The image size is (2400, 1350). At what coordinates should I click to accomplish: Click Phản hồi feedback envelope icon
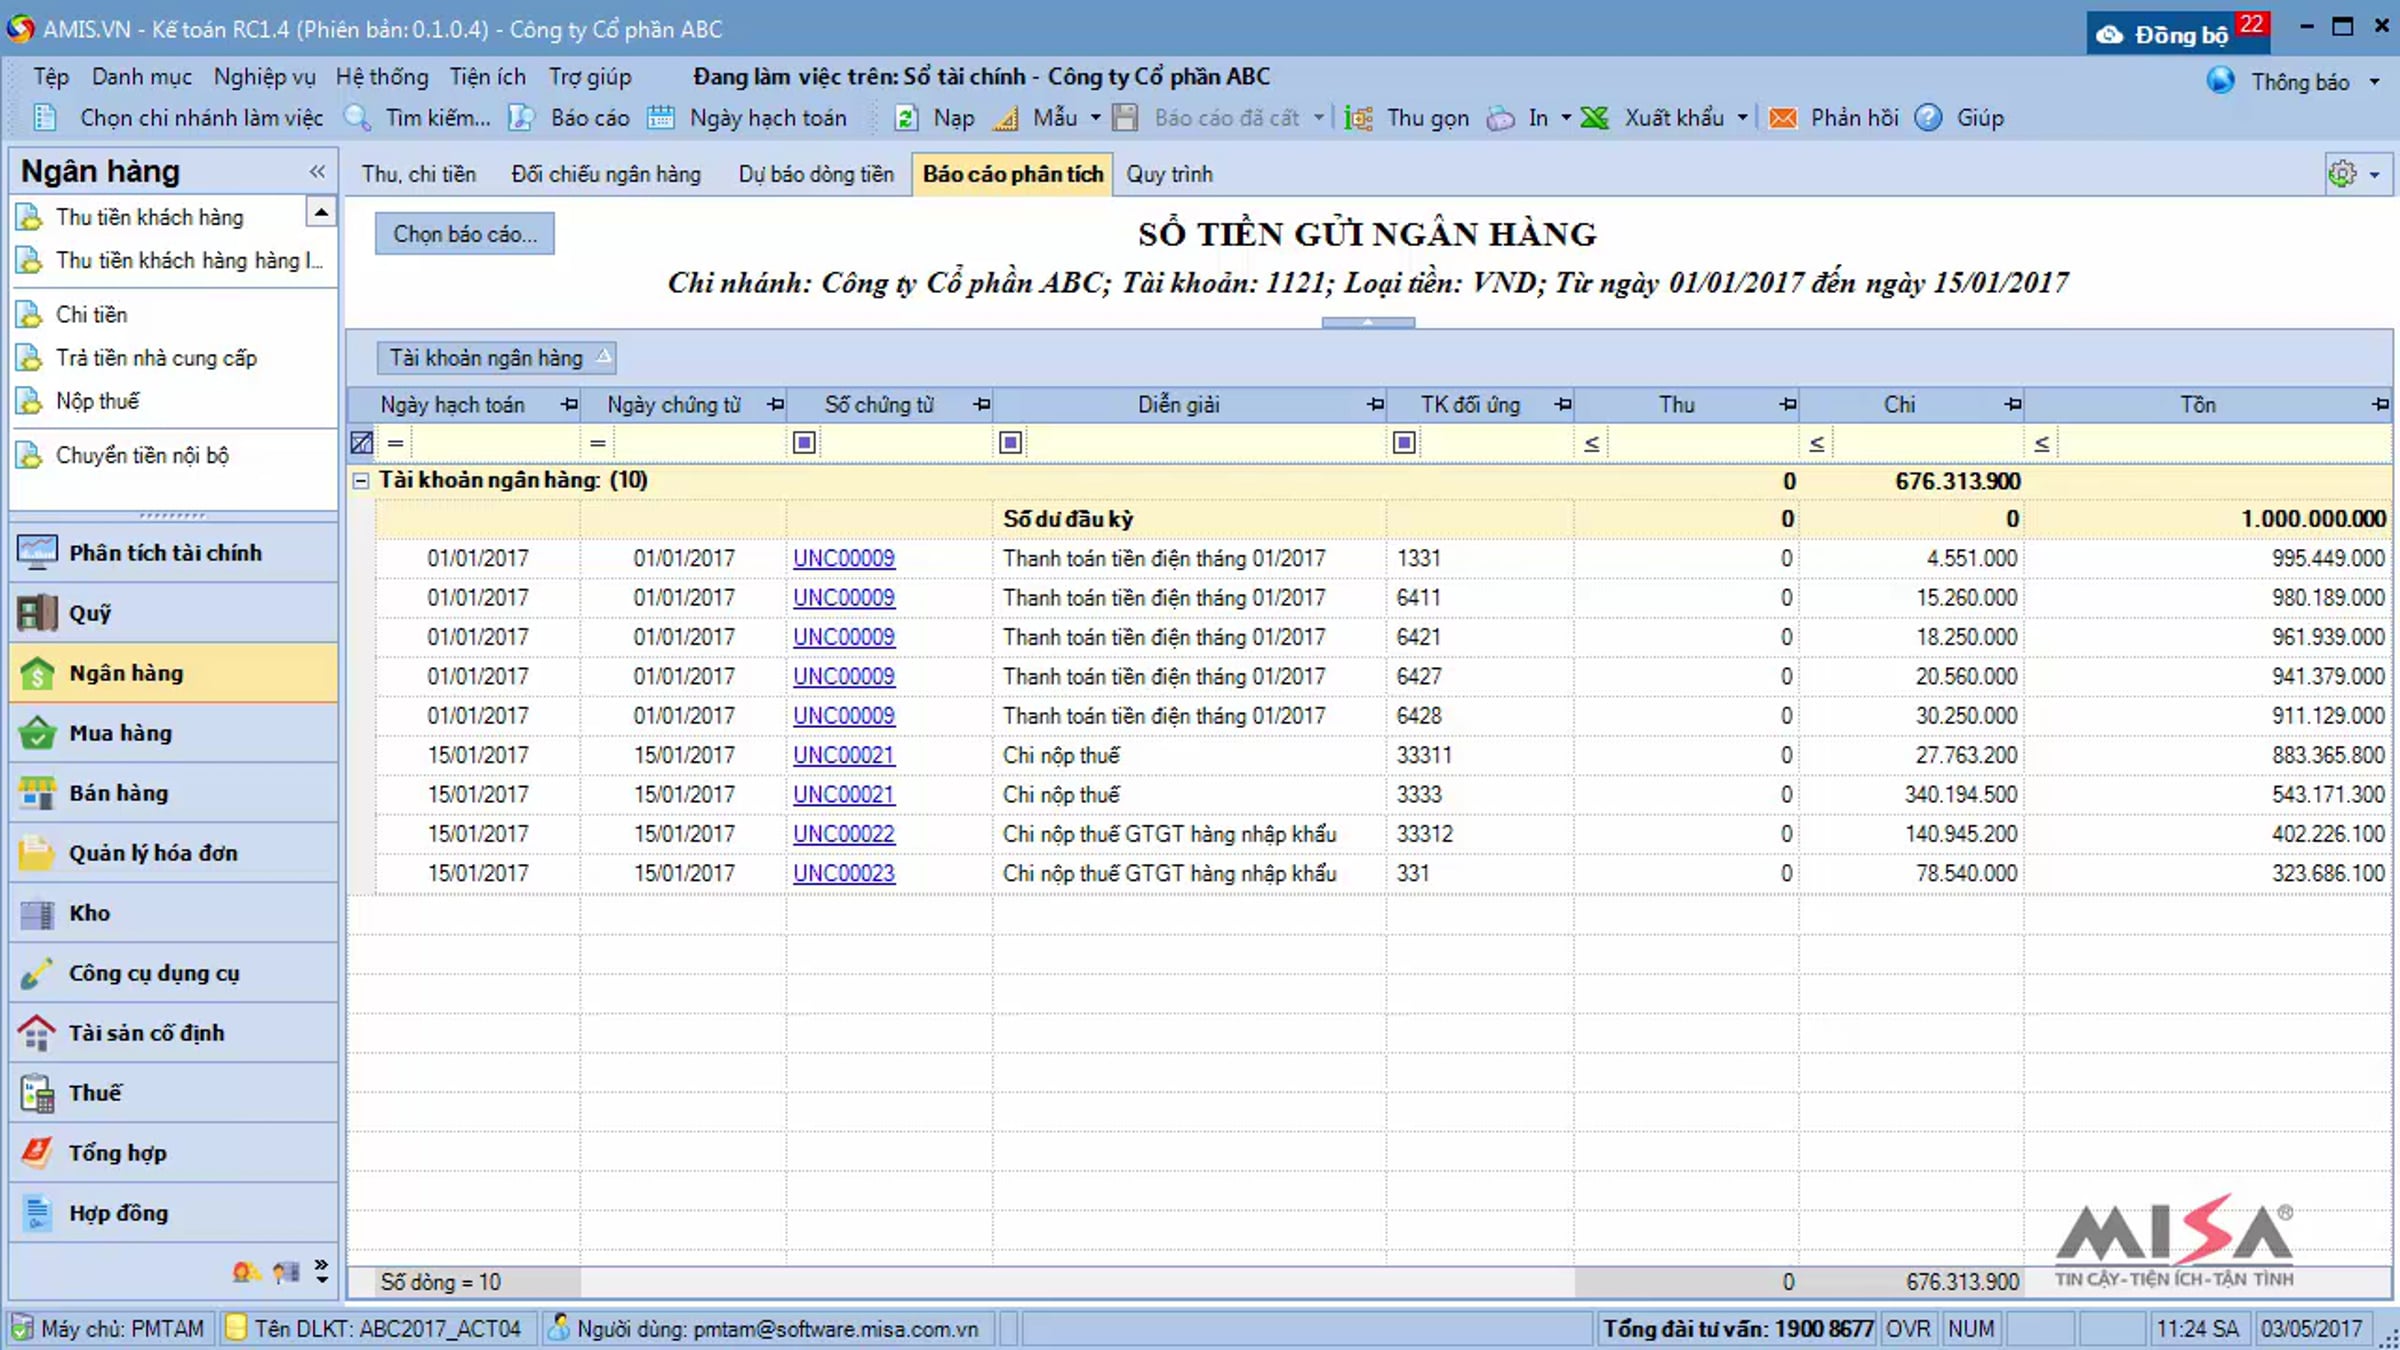pyautogui.click(x=1782, y=118)
